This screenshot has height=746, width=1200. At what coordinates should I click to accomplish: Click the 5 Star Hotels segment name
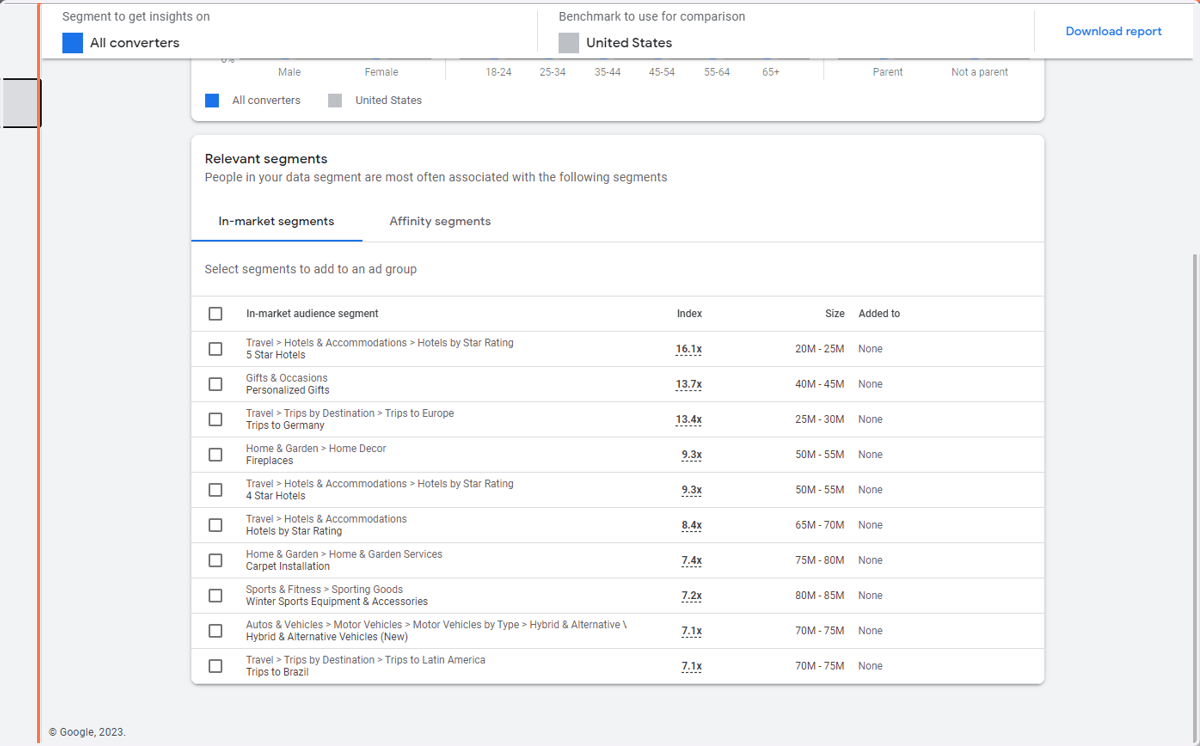click(276, 355)
